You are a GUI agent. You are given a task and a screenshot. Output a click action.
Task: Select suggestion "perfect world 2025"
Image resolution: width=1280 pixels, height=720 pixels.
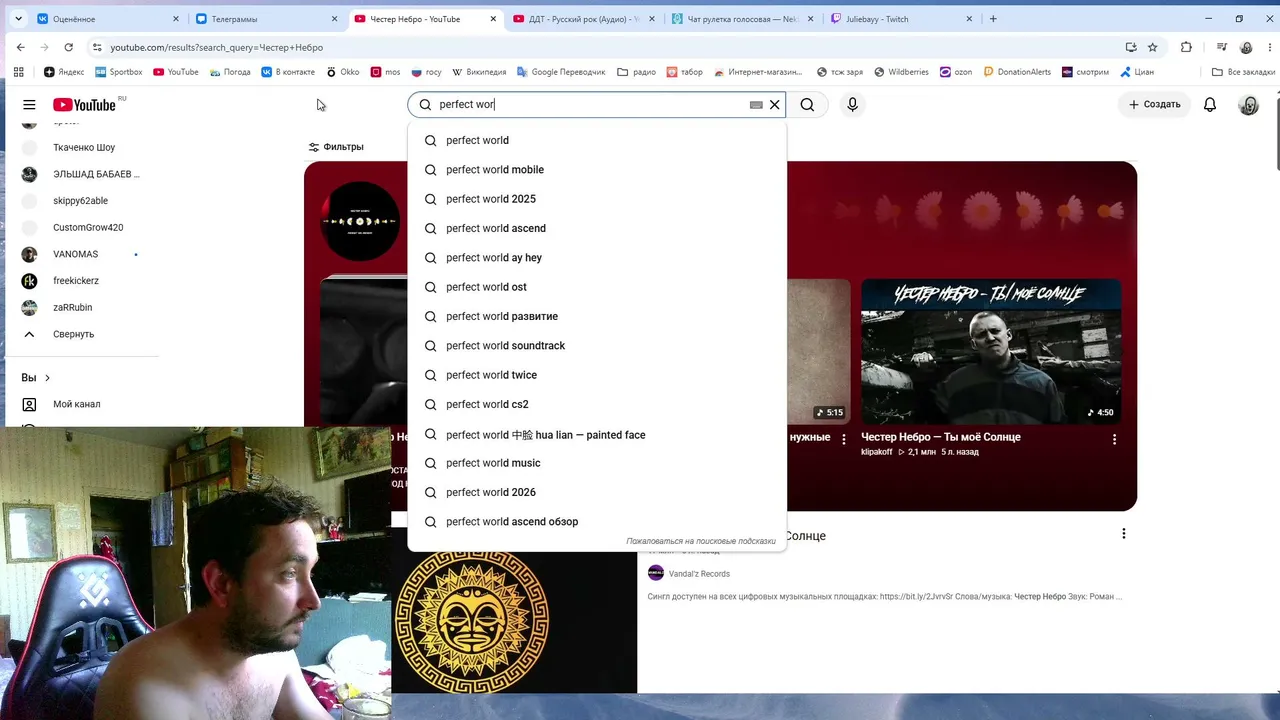[x=597, y=199]
